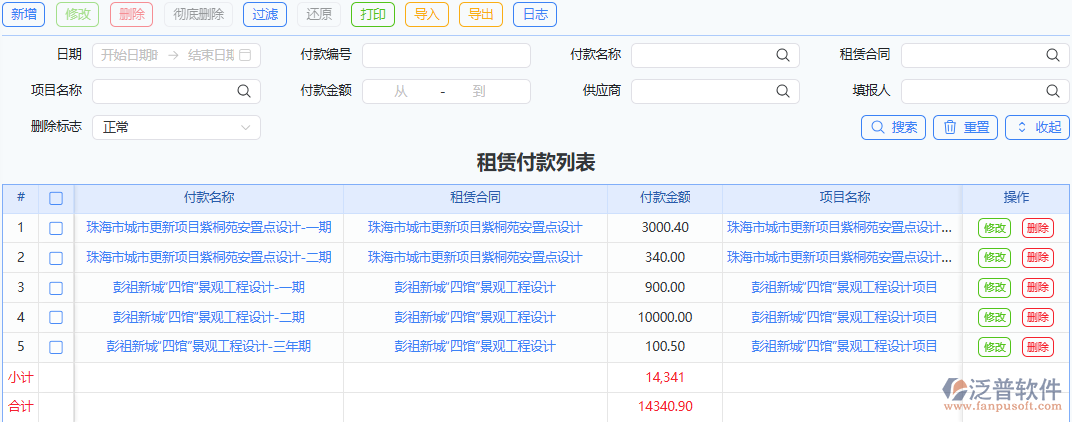Collapse the filter panel with 收起
The image size is (1072, 422).
[1037, 127]
